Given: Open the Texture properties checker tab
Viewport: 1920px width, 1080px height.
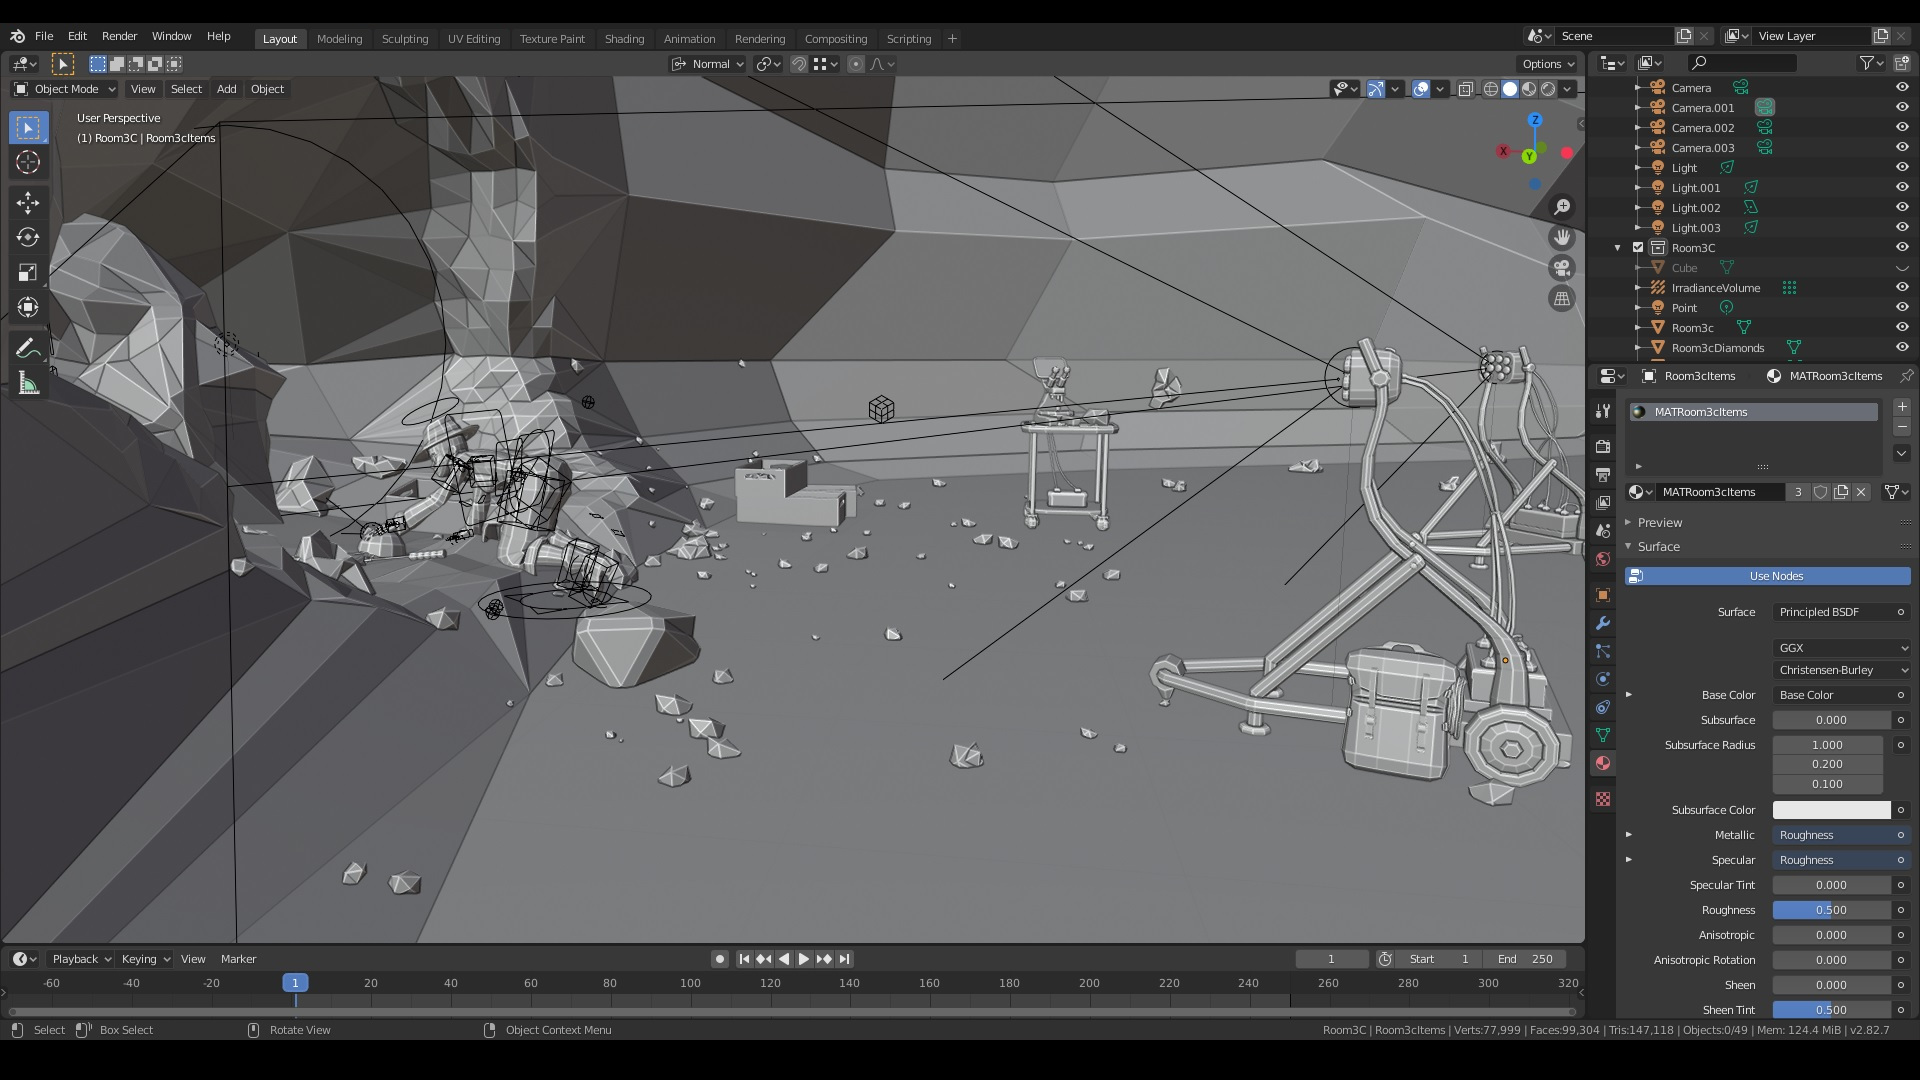Looking at the screenshot, I should [1603, 799].
